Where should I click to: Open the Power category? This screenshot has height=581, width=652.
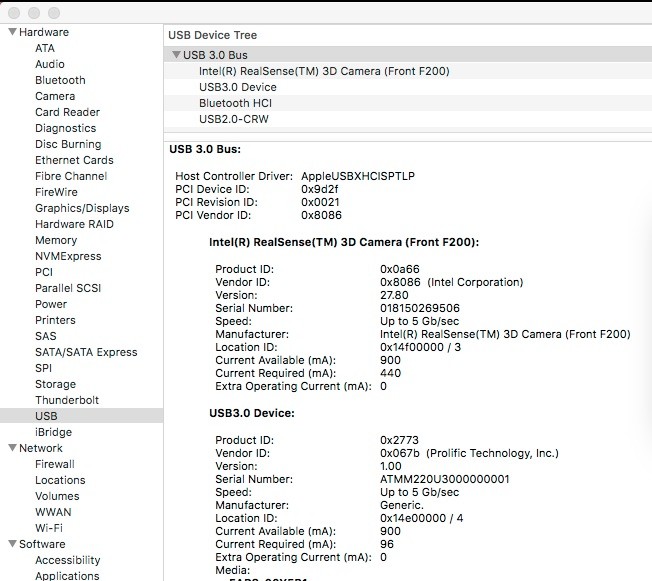(x=51, y=304)
